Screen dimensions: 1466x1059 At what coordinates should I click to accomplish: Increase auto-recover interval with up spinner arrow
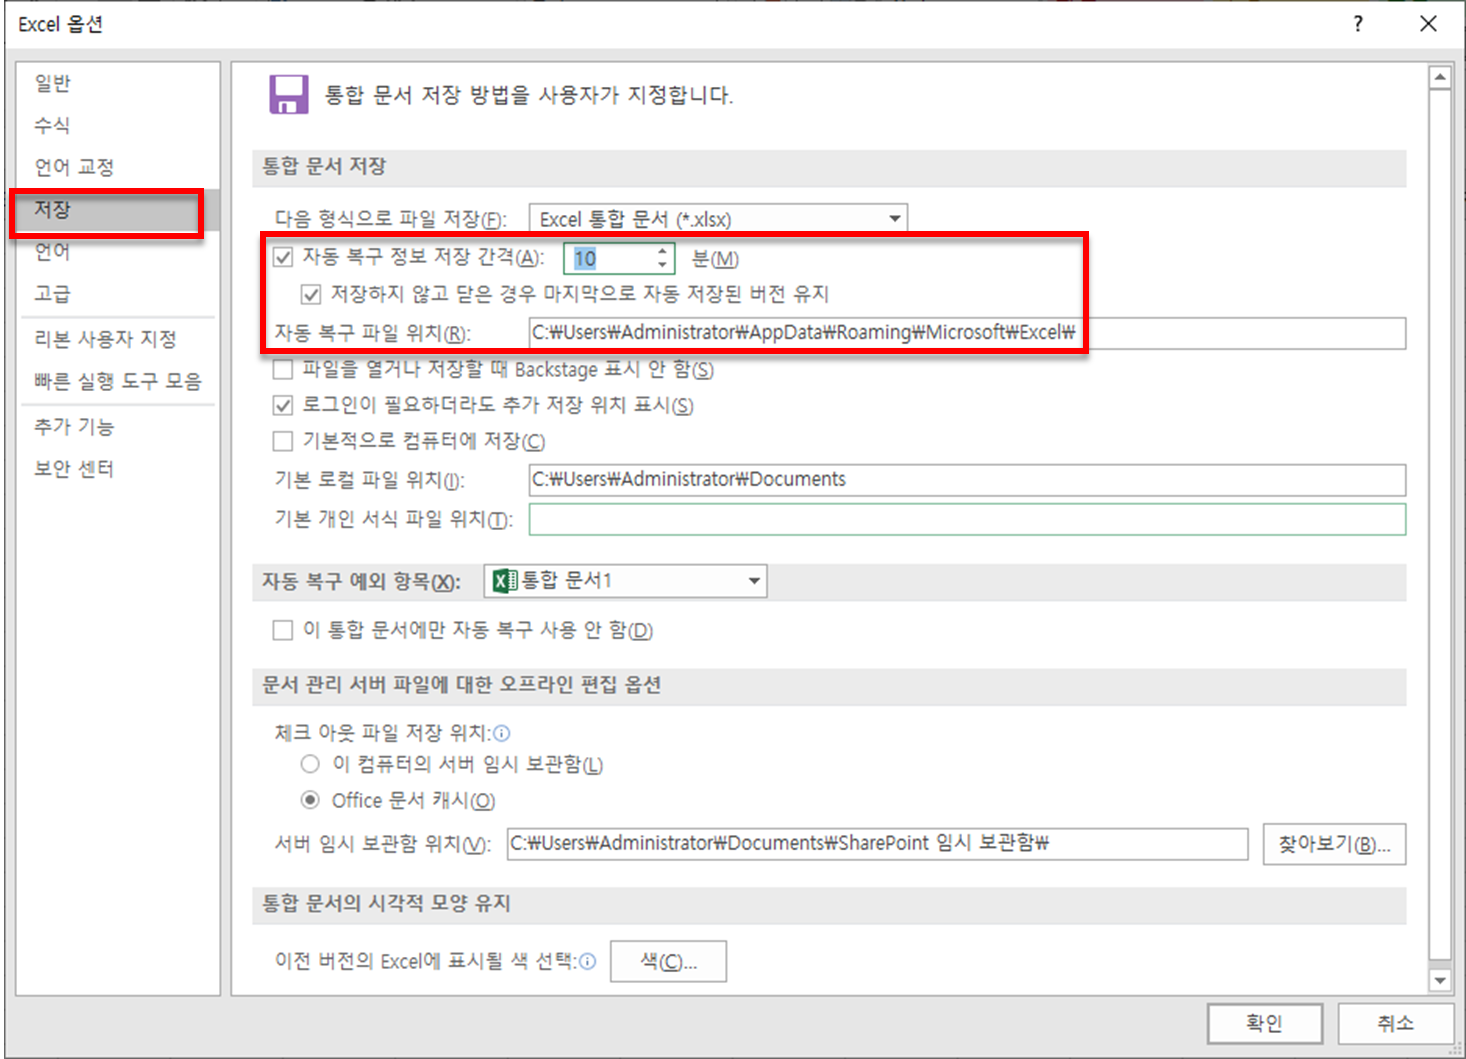pos(662,251)
